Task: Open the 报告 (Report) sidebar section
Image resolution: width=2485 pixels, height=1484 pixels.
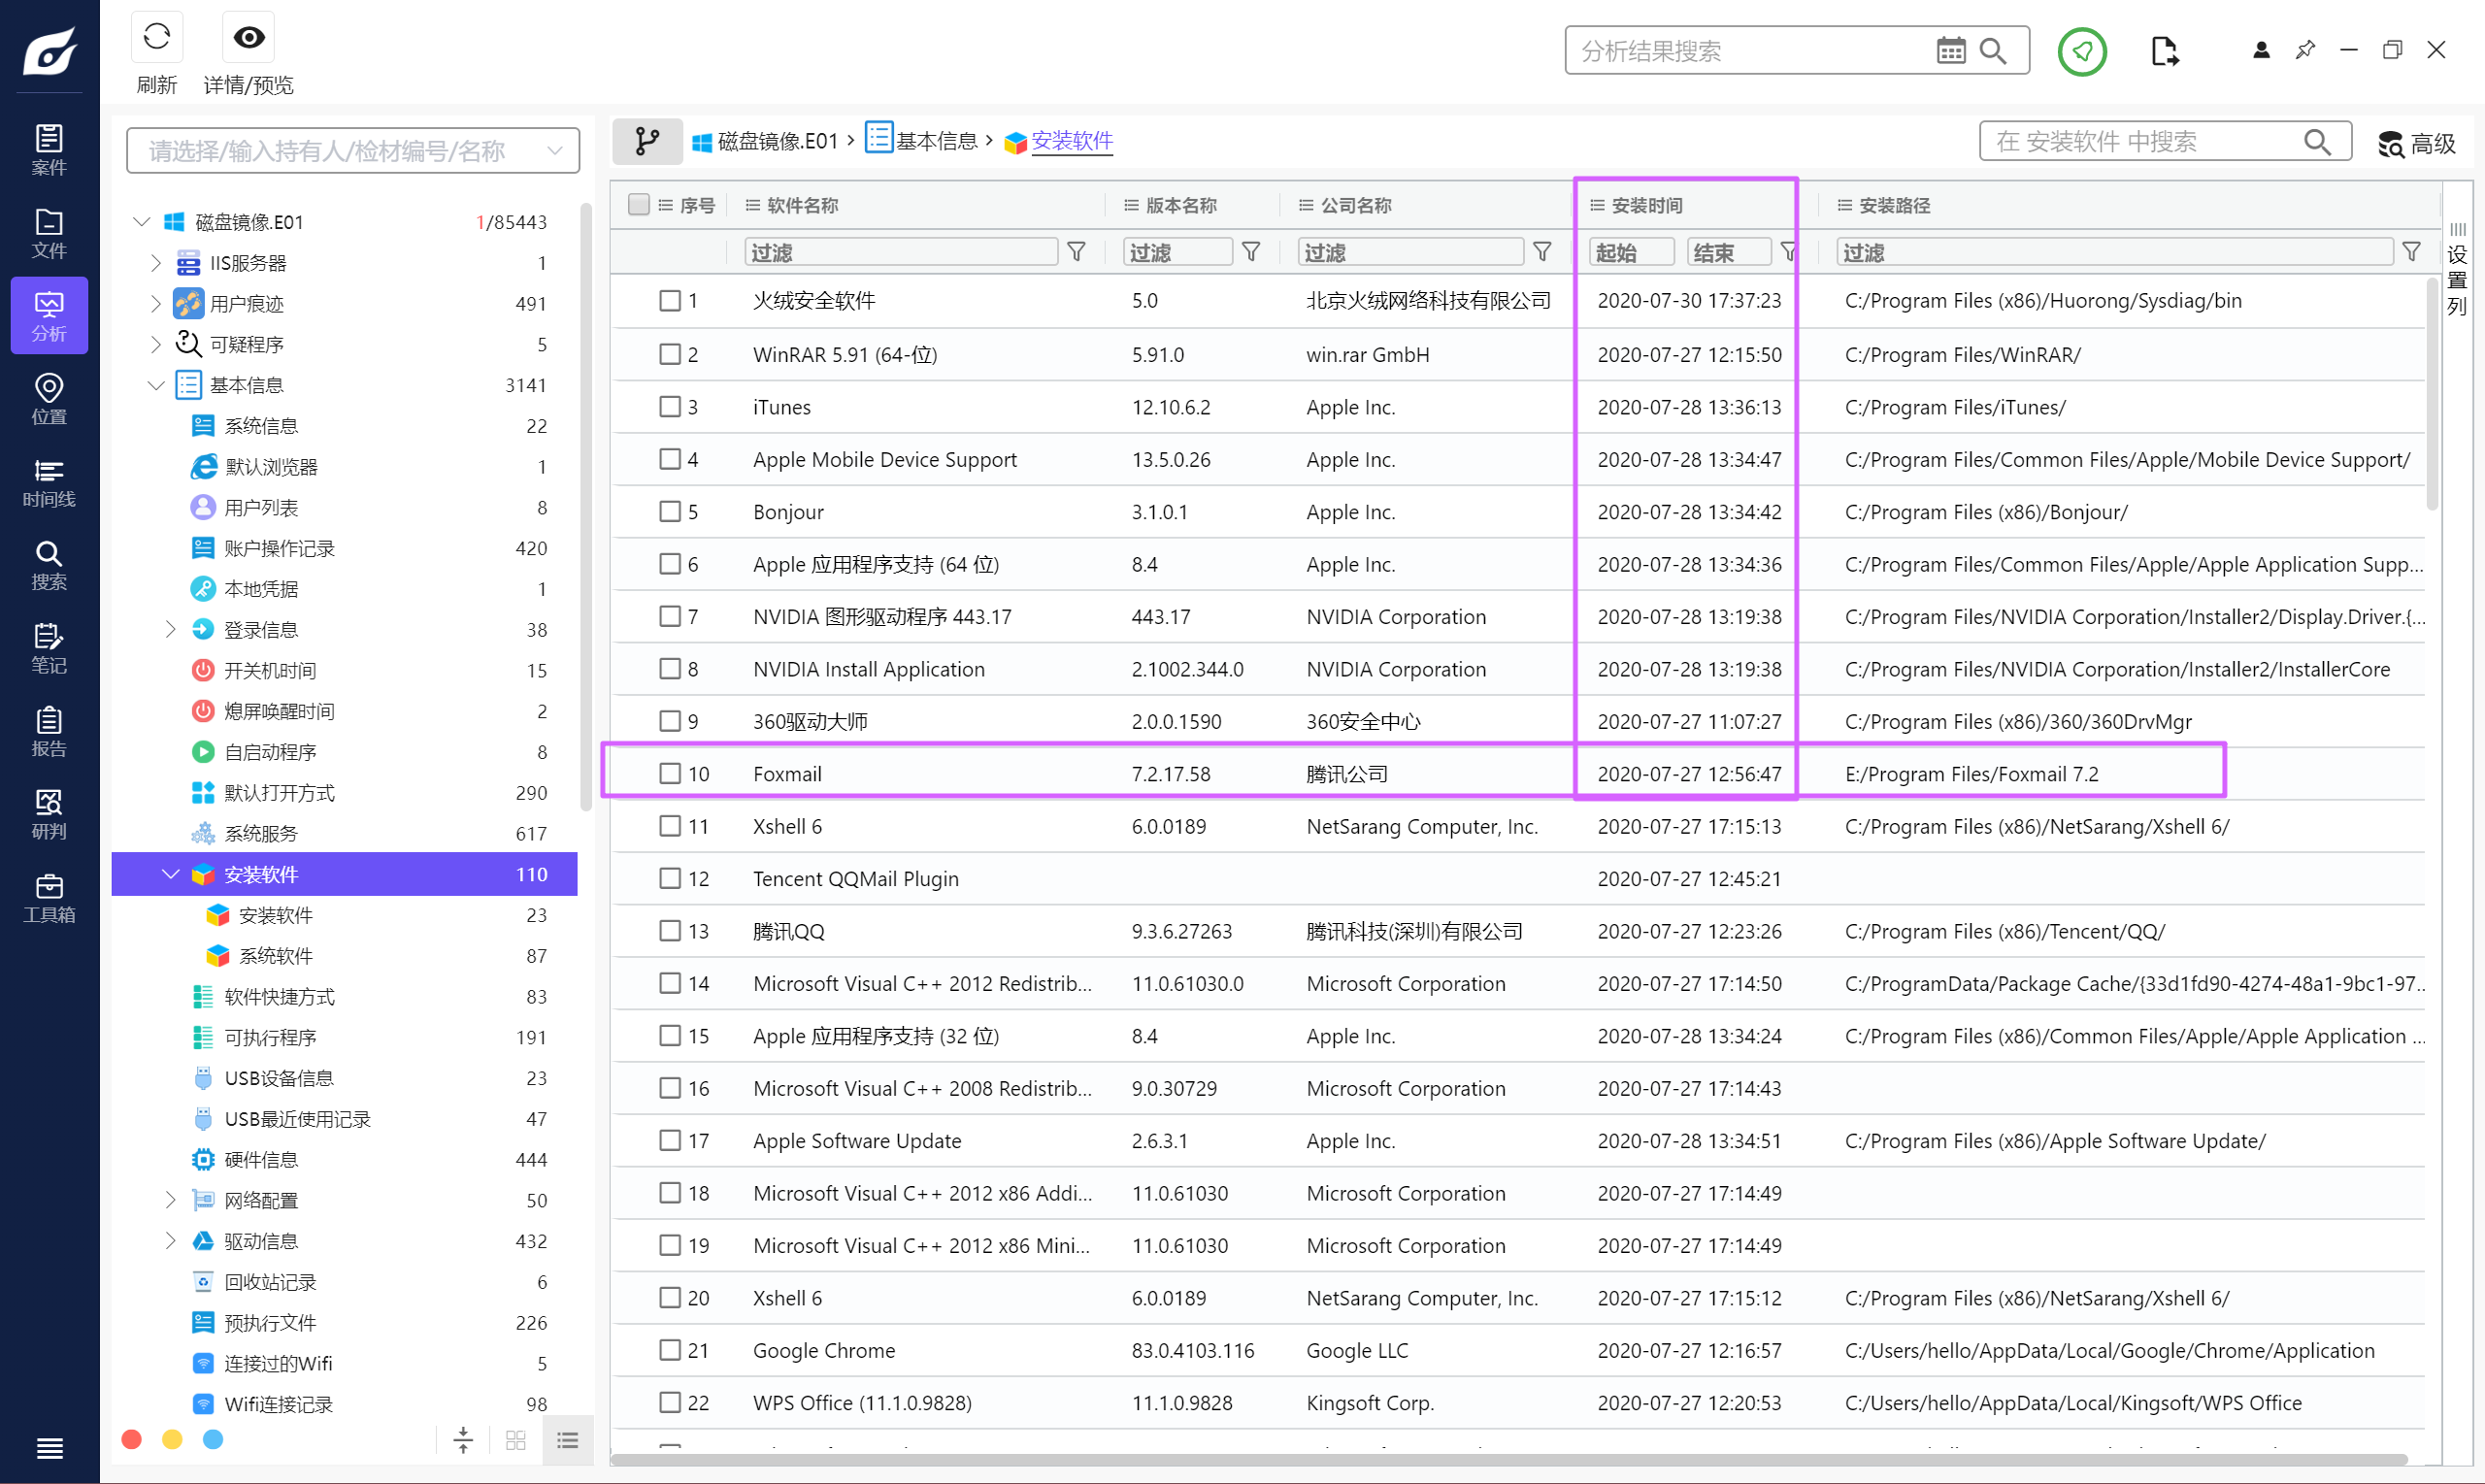Action: pos(49,731)
